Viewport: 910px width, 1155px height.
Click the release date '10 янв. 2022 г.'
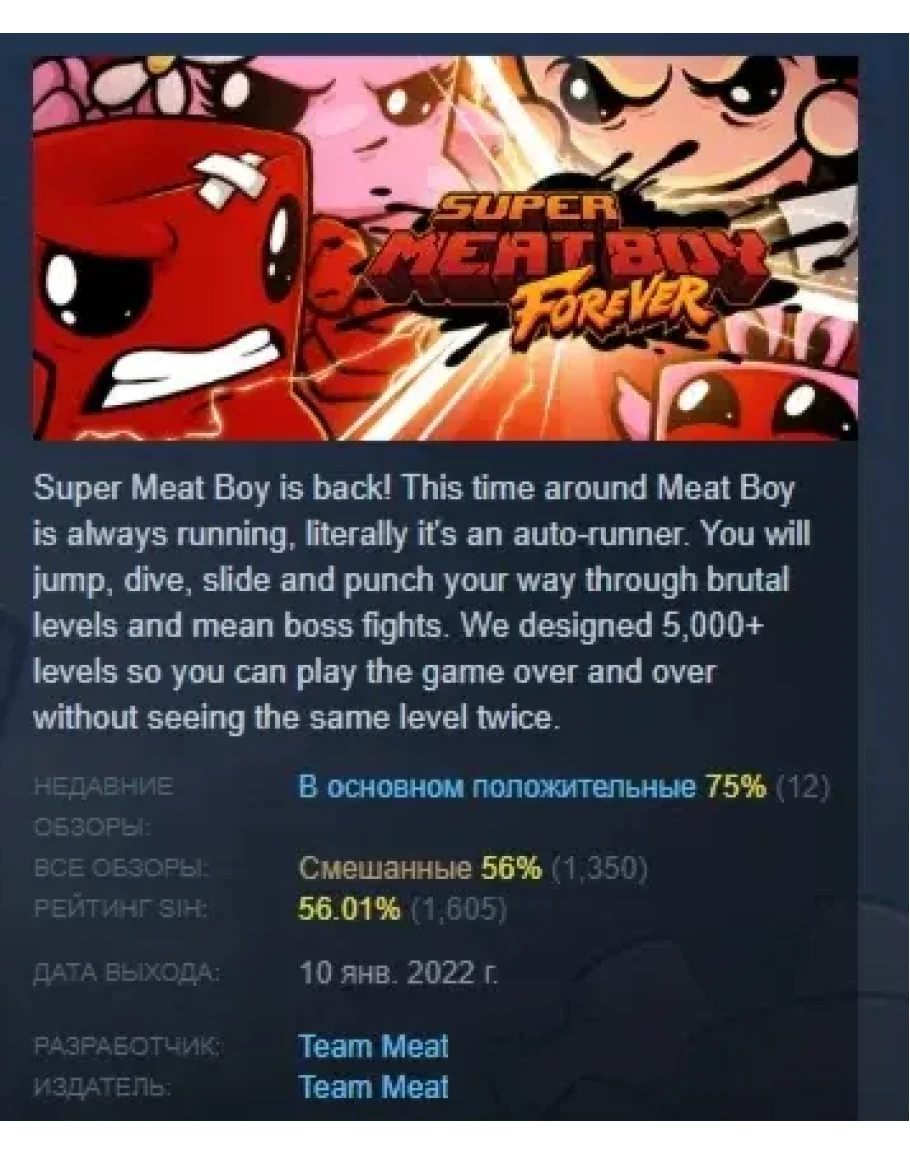399,973
